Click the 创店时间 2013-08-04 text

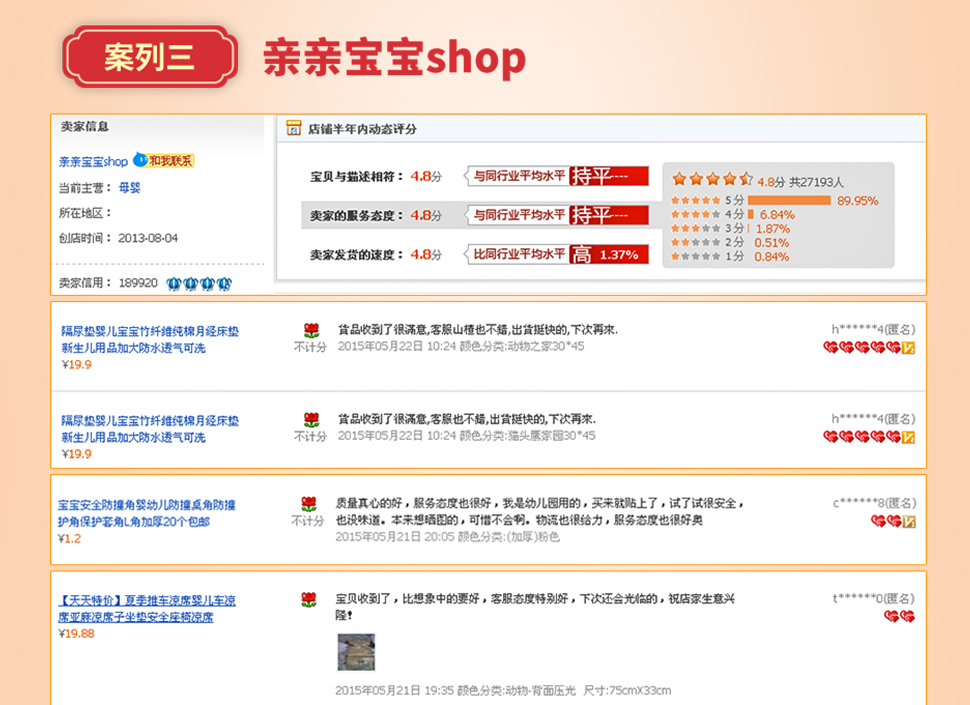click(118, 238)
